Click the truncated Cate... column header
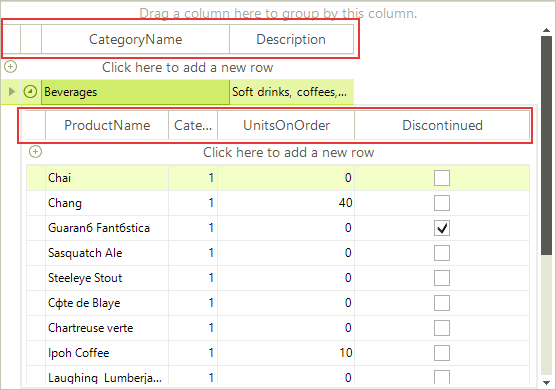Viewport: 556px width, 390px height. click(193, 125)
